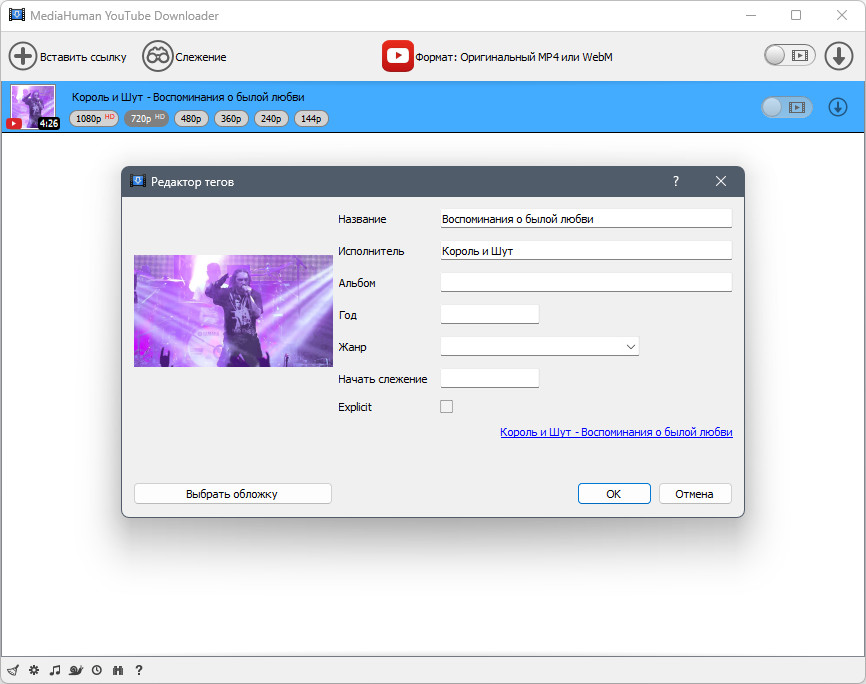Open the Король и Шут video link
This screenshot has width=866, height=684.
click(616, 432)
